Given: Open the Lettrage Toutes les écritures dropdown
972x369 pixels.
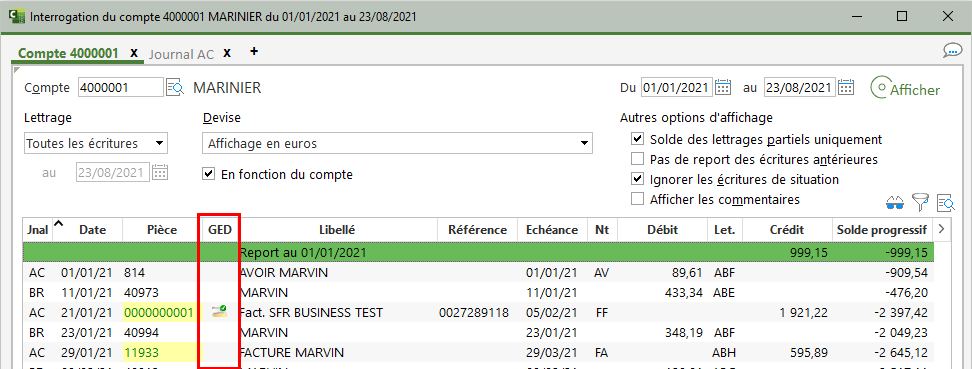Looking at the screenshot, I should 95,144.
